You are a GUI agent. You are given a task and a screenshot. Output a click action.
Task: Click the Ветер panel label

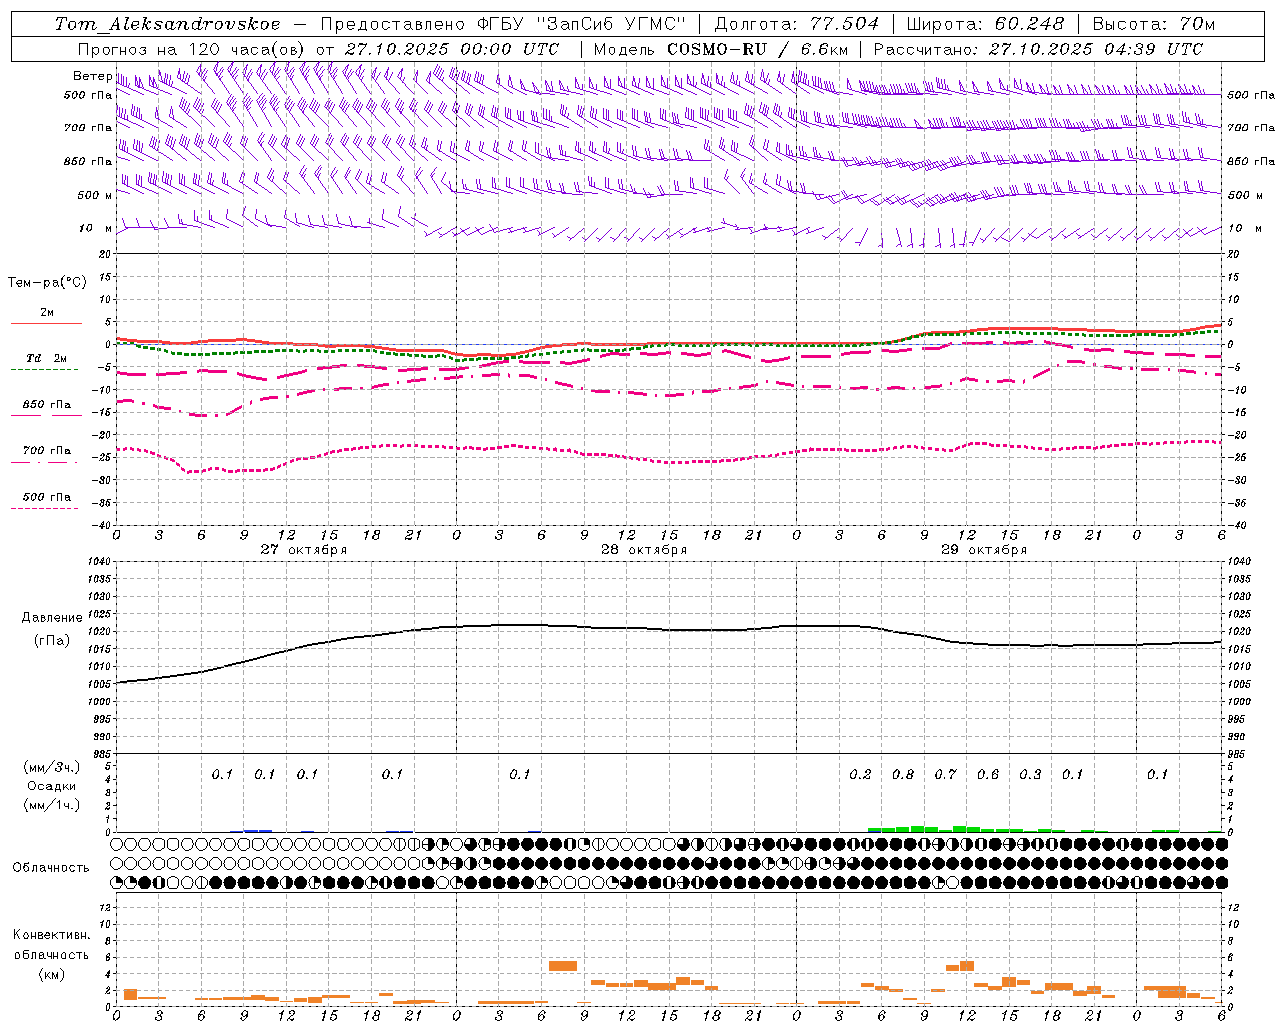(92, 76)
